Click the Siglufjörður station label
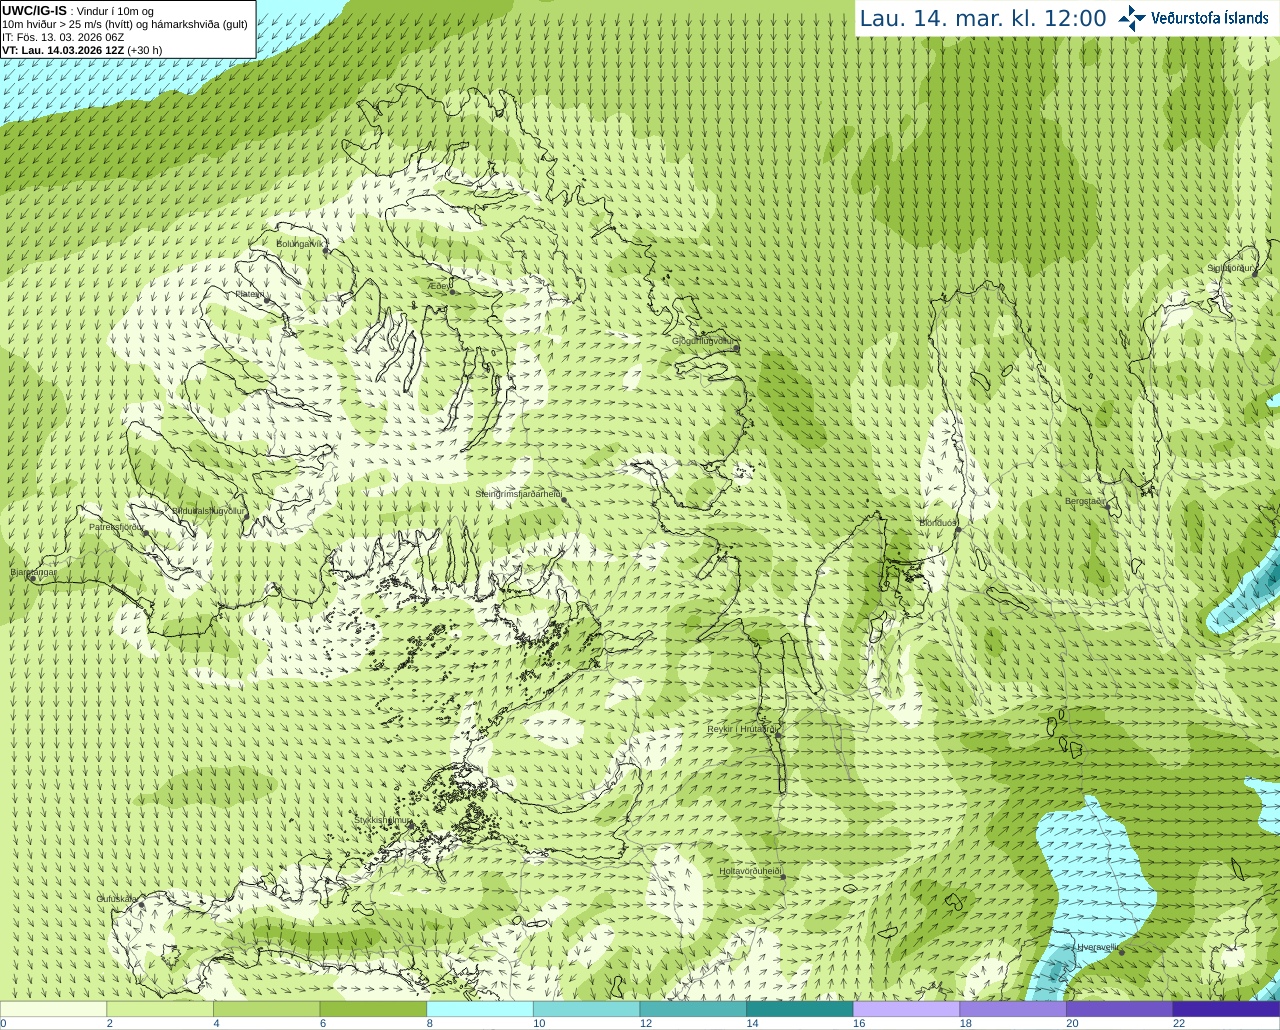The width and height of the screenshot is (1280, 1030). tap(1230, 268)
